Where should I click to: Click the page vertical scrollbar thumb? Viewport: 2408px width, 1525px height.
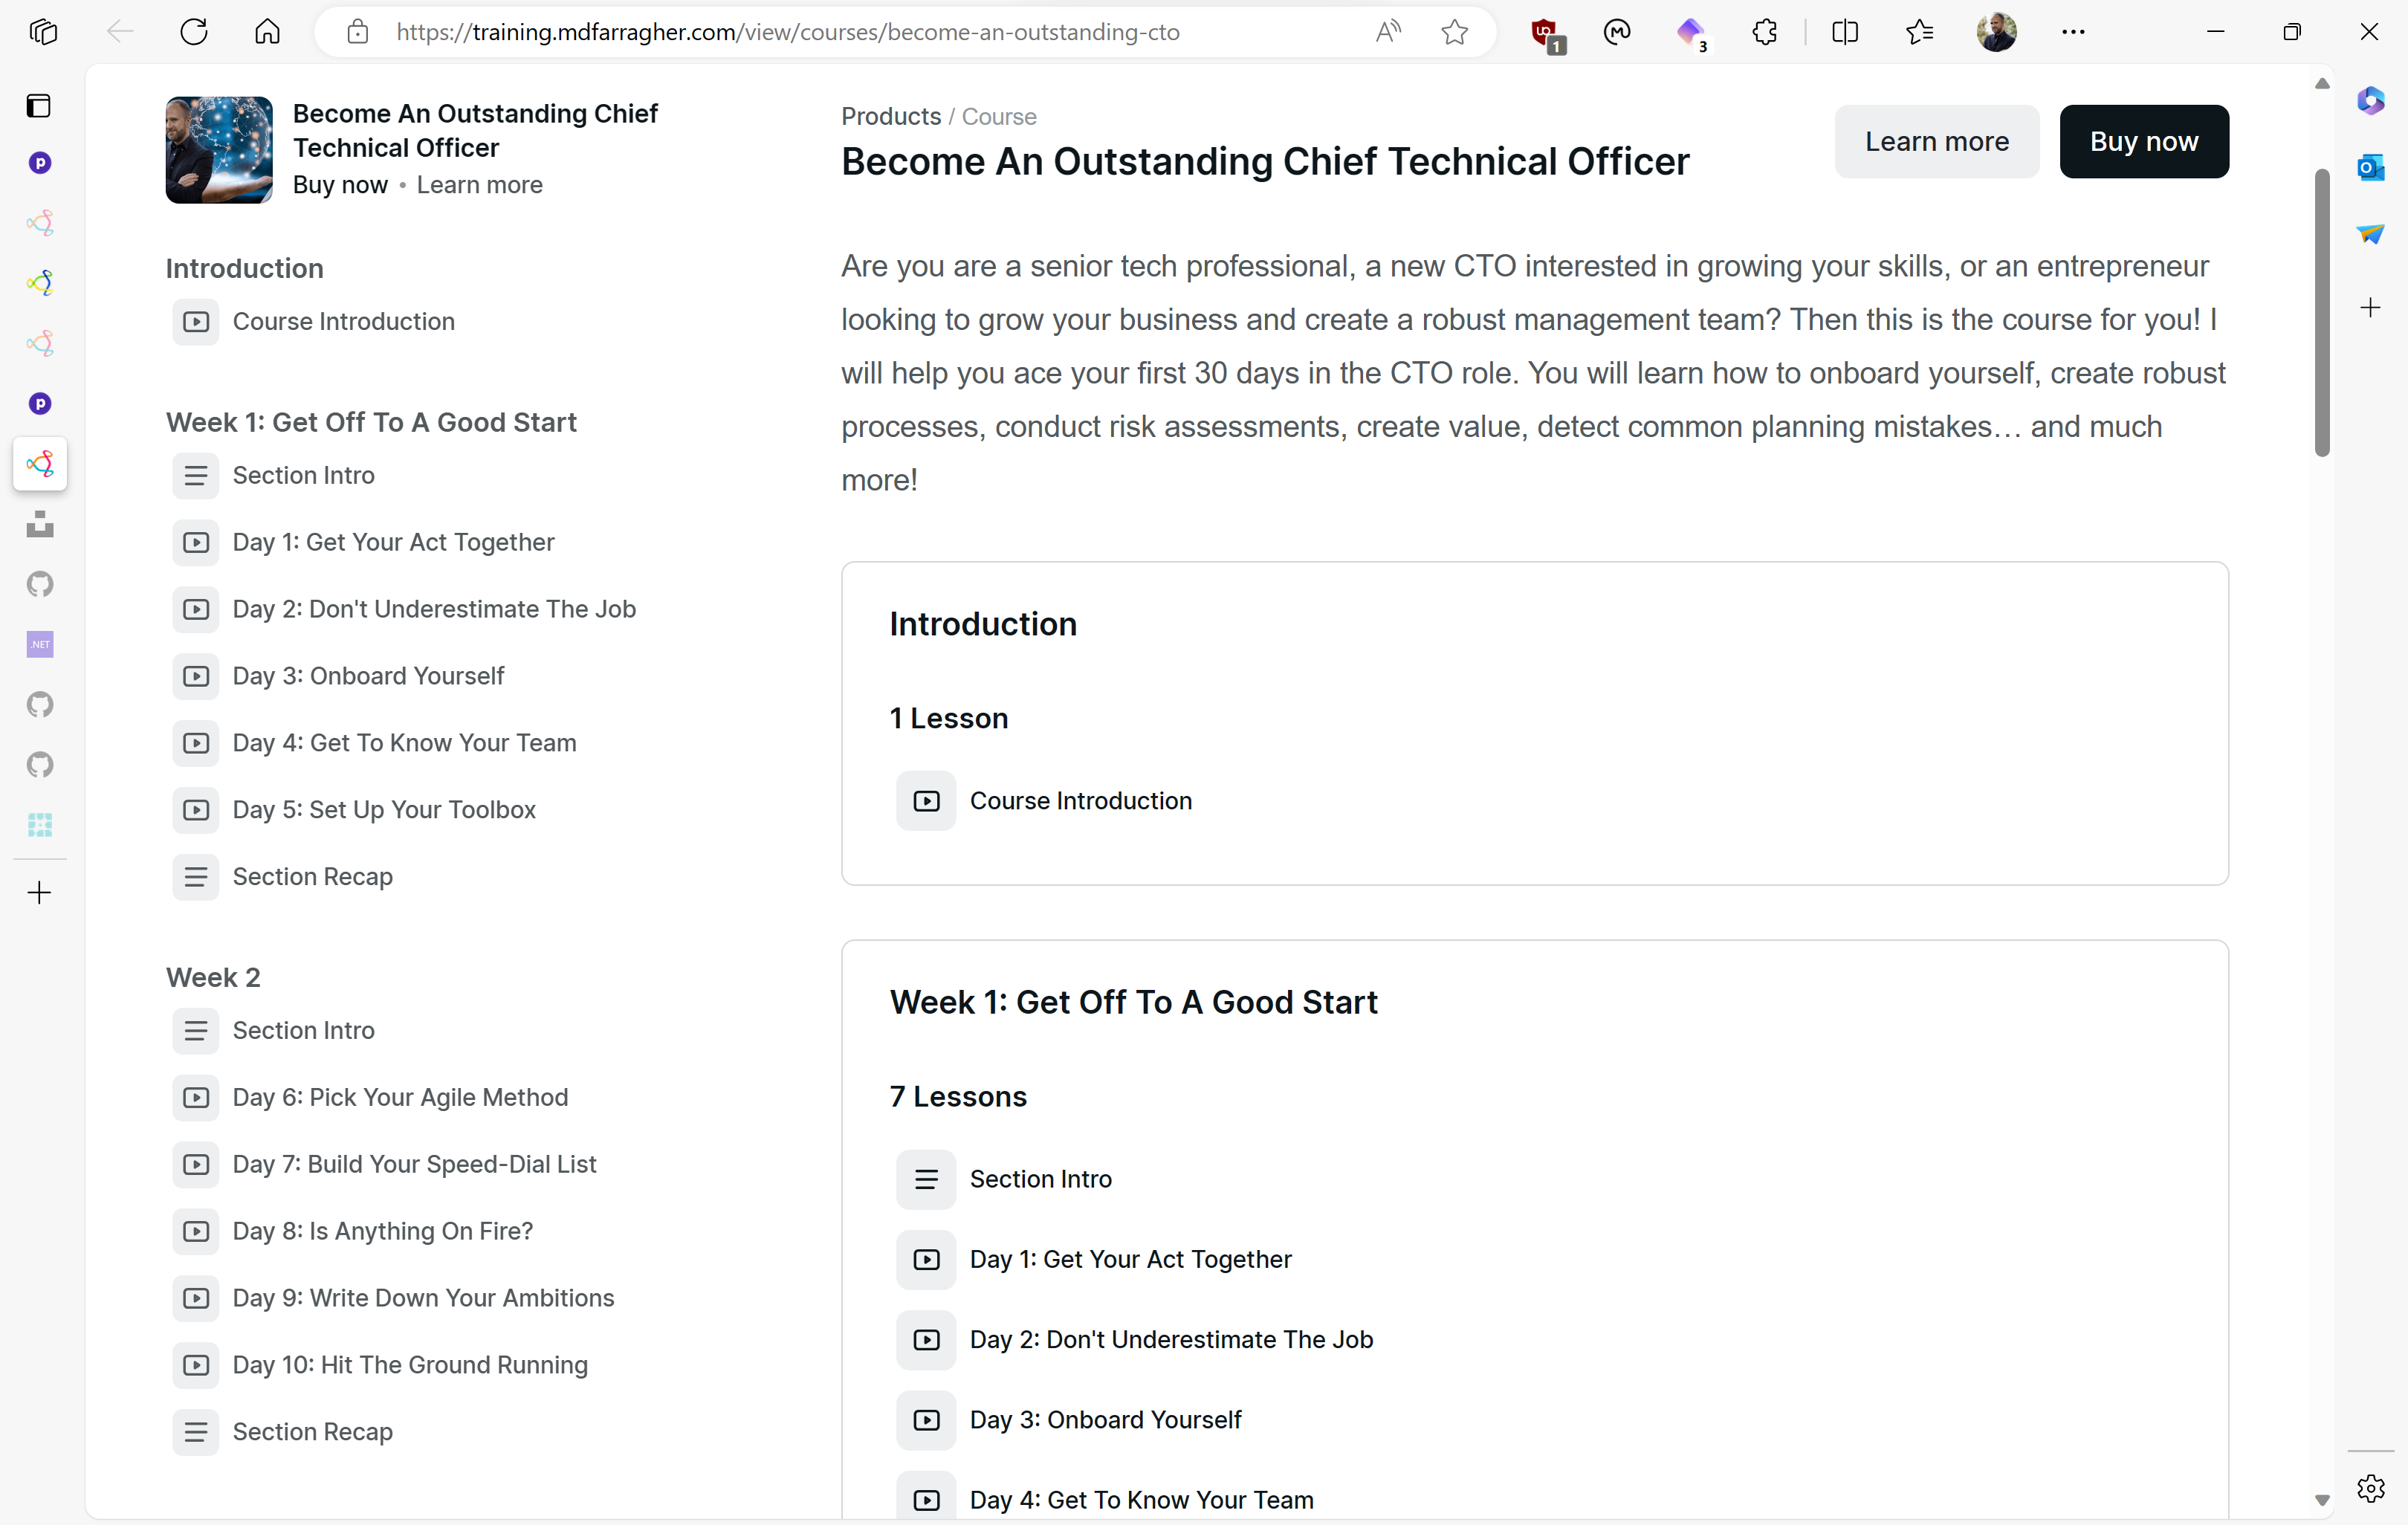pos(2322,312)
